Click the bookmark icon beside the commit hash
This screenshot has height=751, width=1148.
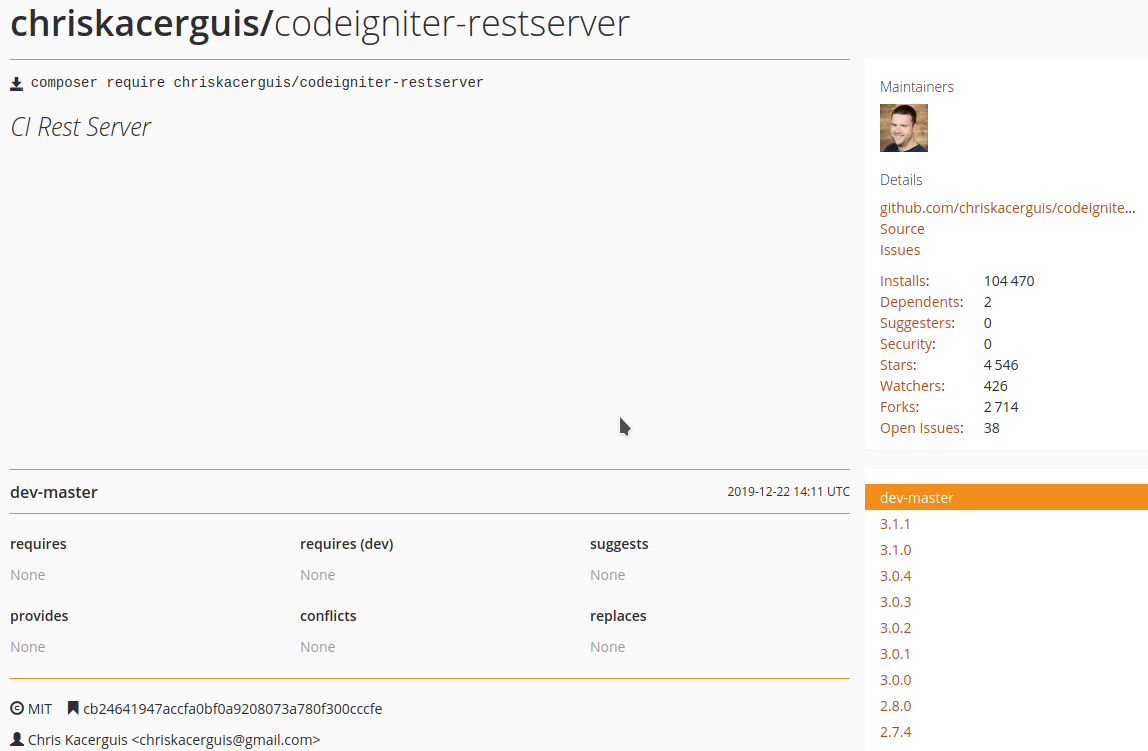[72, 707]
